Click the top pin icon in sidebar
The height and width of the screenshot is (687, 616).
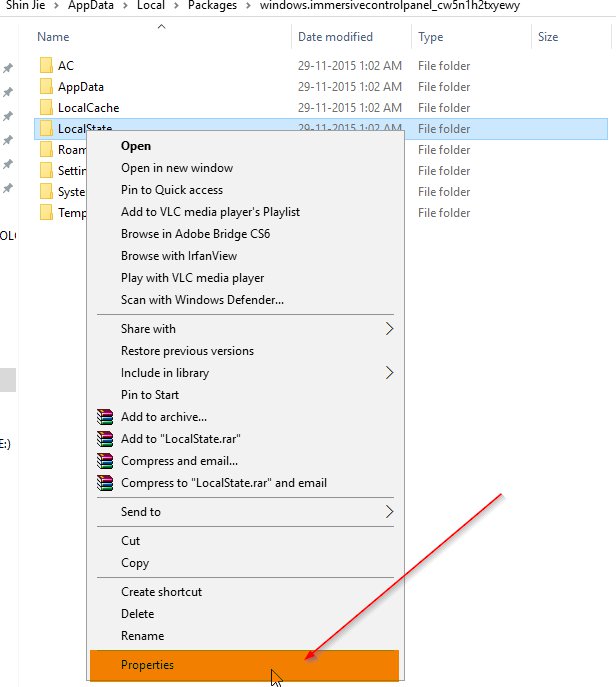click(8, 68)
